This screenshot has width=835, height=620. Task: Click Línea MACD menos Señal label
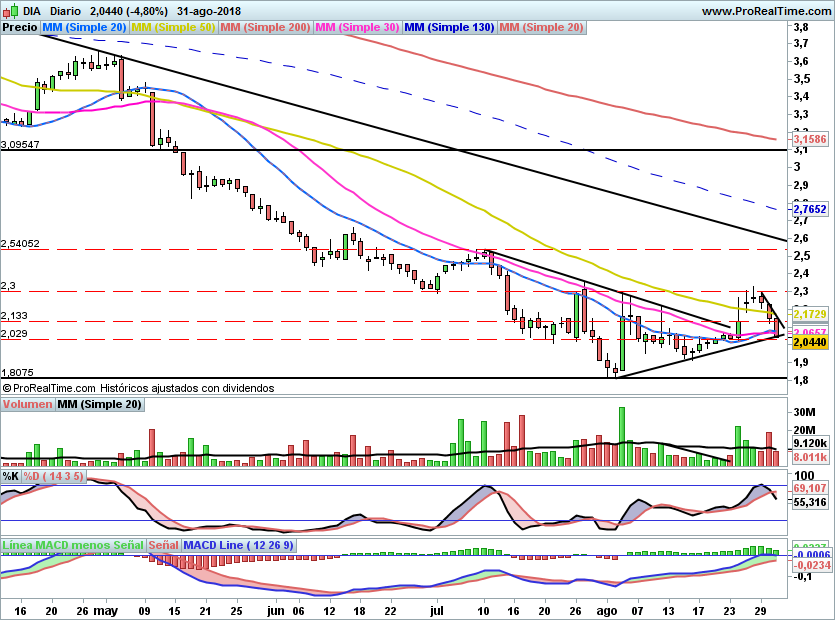(73, 545)
